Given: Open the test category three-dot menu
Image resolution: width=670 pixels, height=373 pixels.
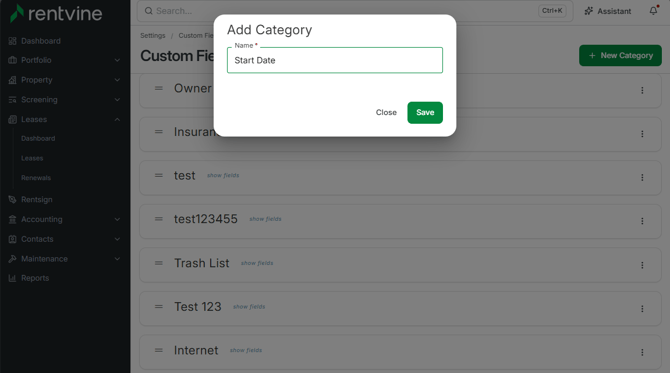Looking at the screenshot, I should (642, 177).
